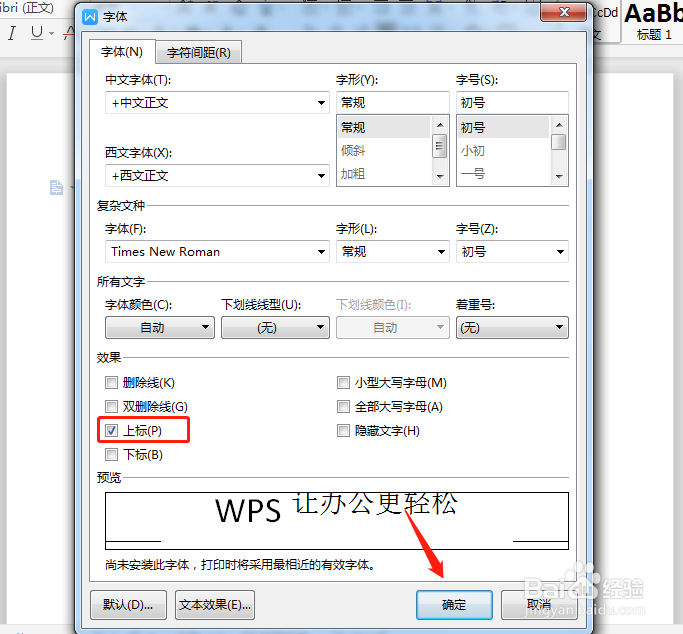The image size is (683, 634).
Task: Open the underline style arrow next to U
Action: [51, 34]
